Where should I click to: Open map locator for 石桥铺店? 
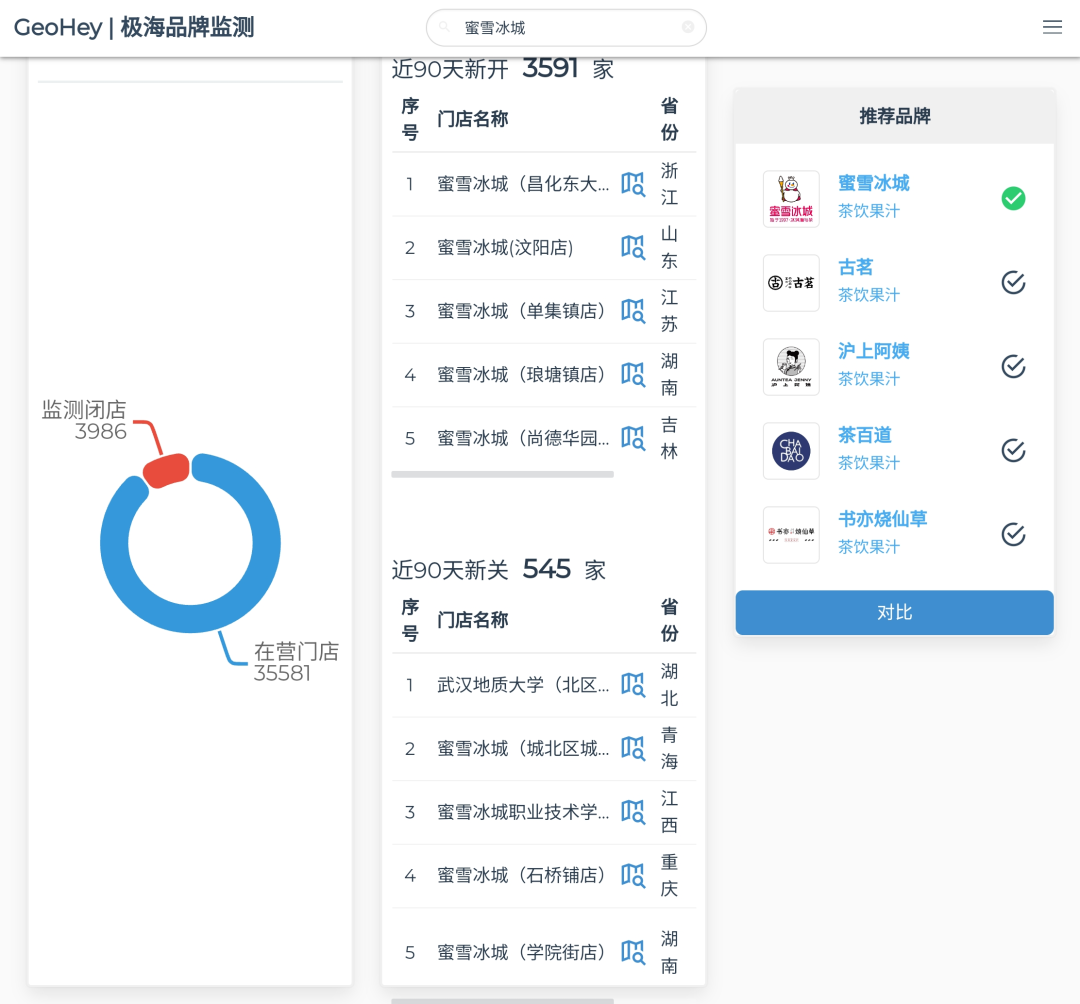tap(632, 875)
